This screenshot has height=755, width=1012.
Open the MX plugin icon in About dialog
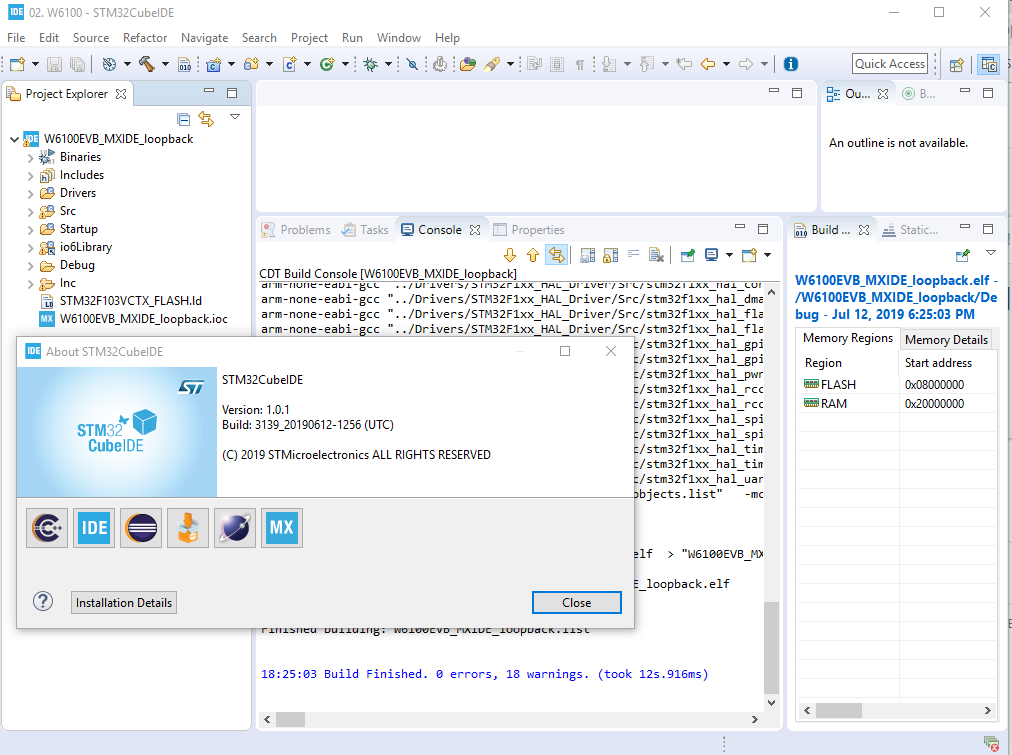(x=282, y=528)
